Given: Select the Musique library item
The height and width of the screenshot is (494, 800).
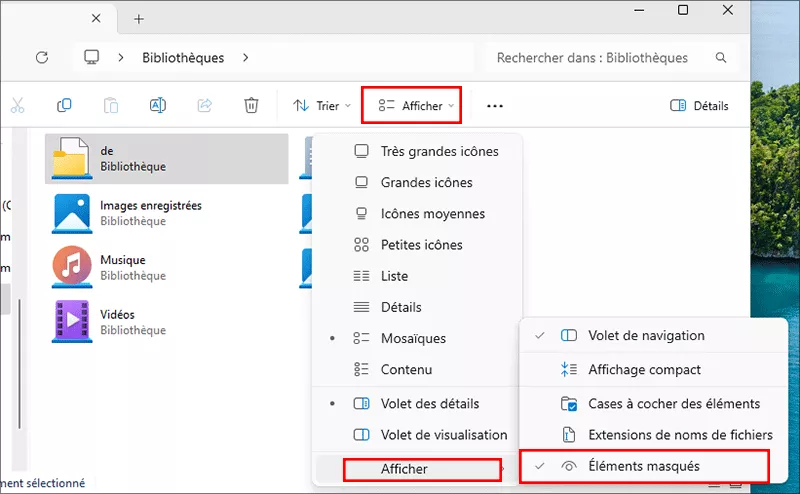Looking at the screenshot, I should coord(122,266).
